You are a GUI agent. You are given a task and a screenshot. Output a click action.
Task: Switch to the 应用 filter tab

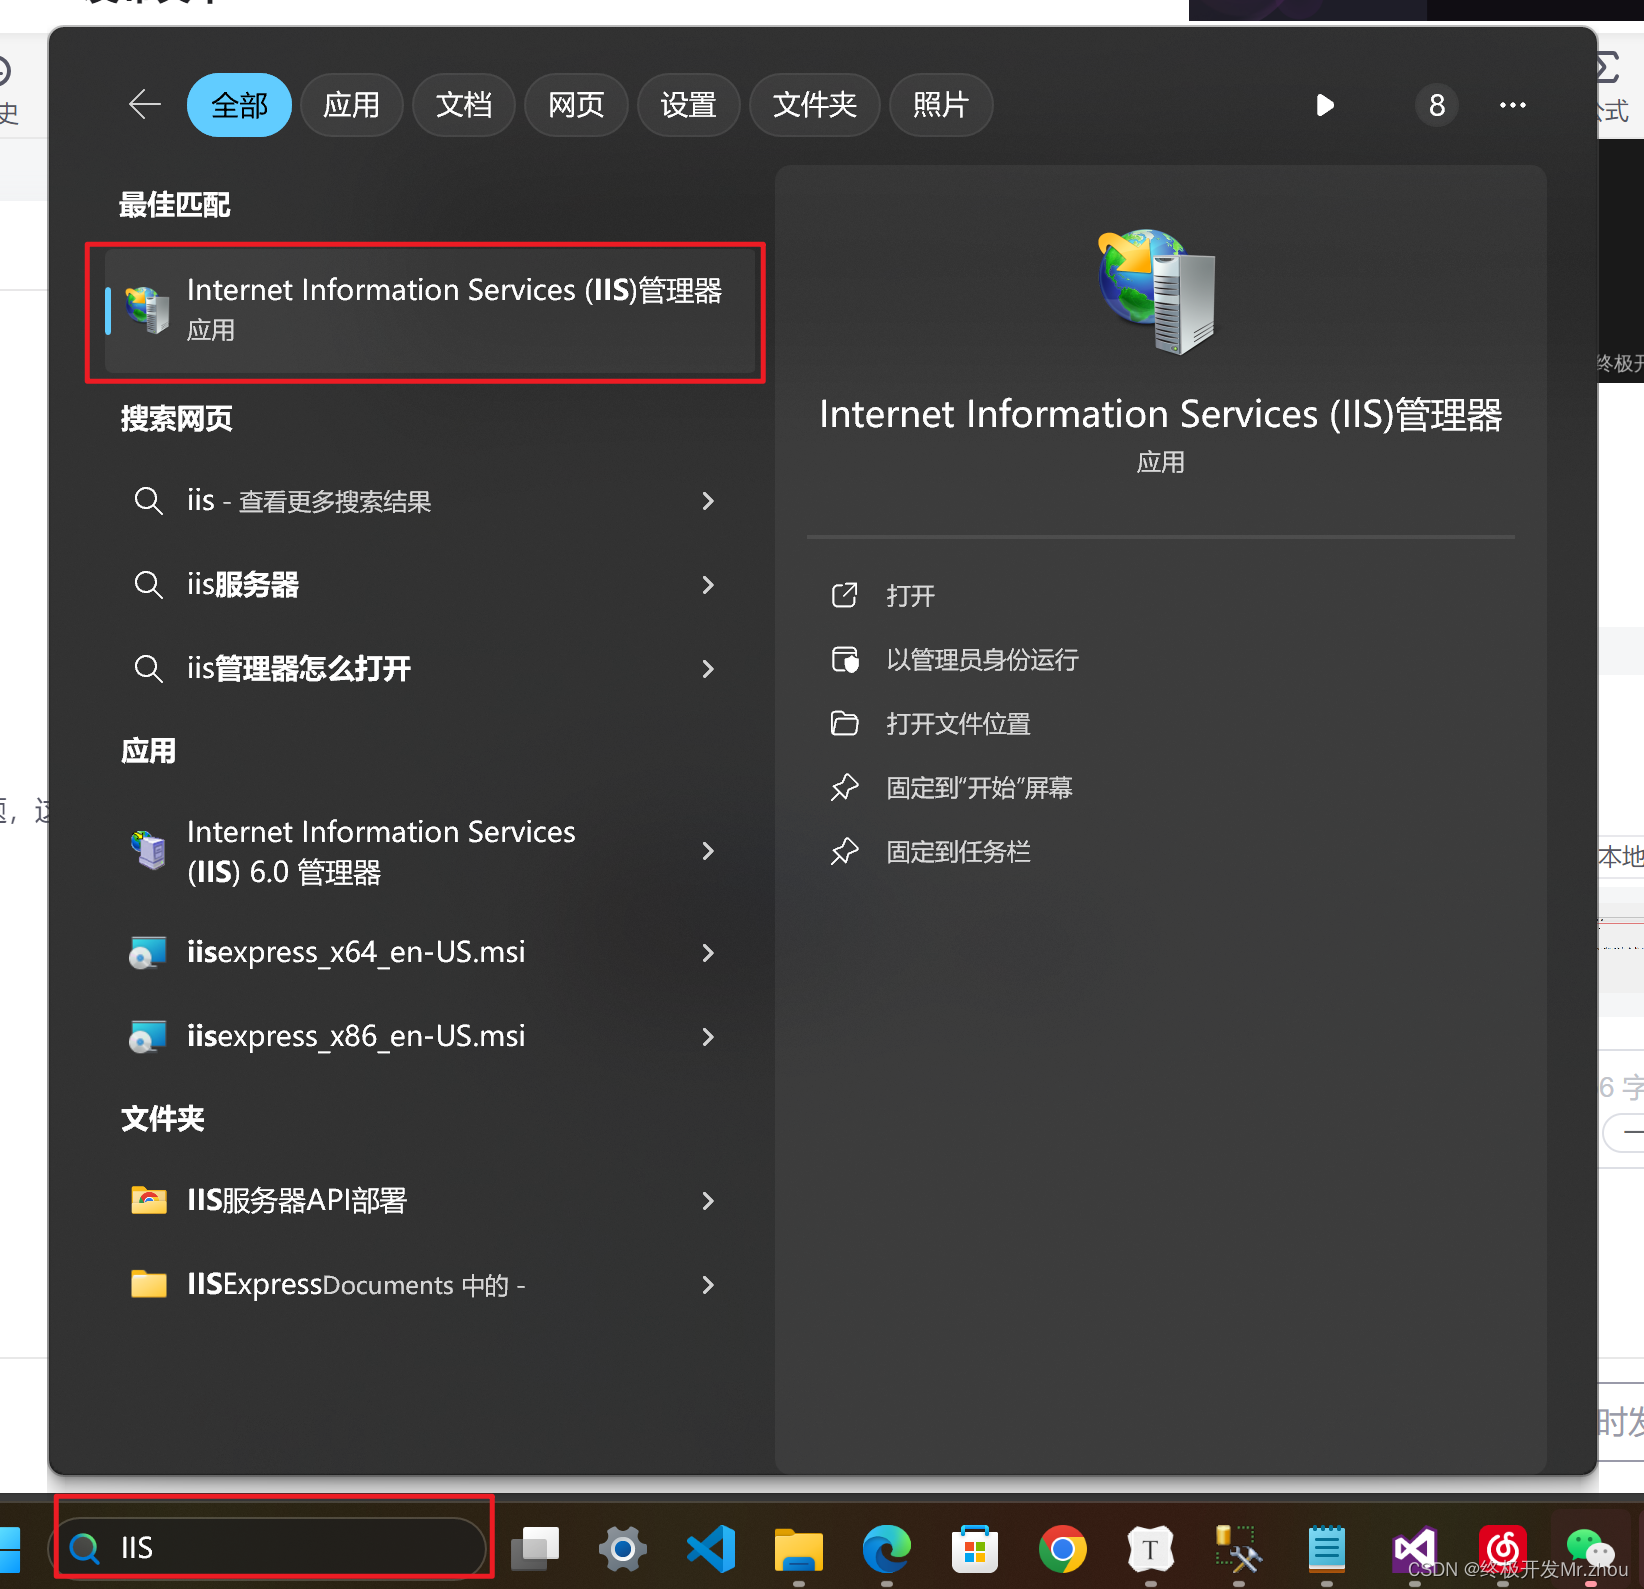351,105
